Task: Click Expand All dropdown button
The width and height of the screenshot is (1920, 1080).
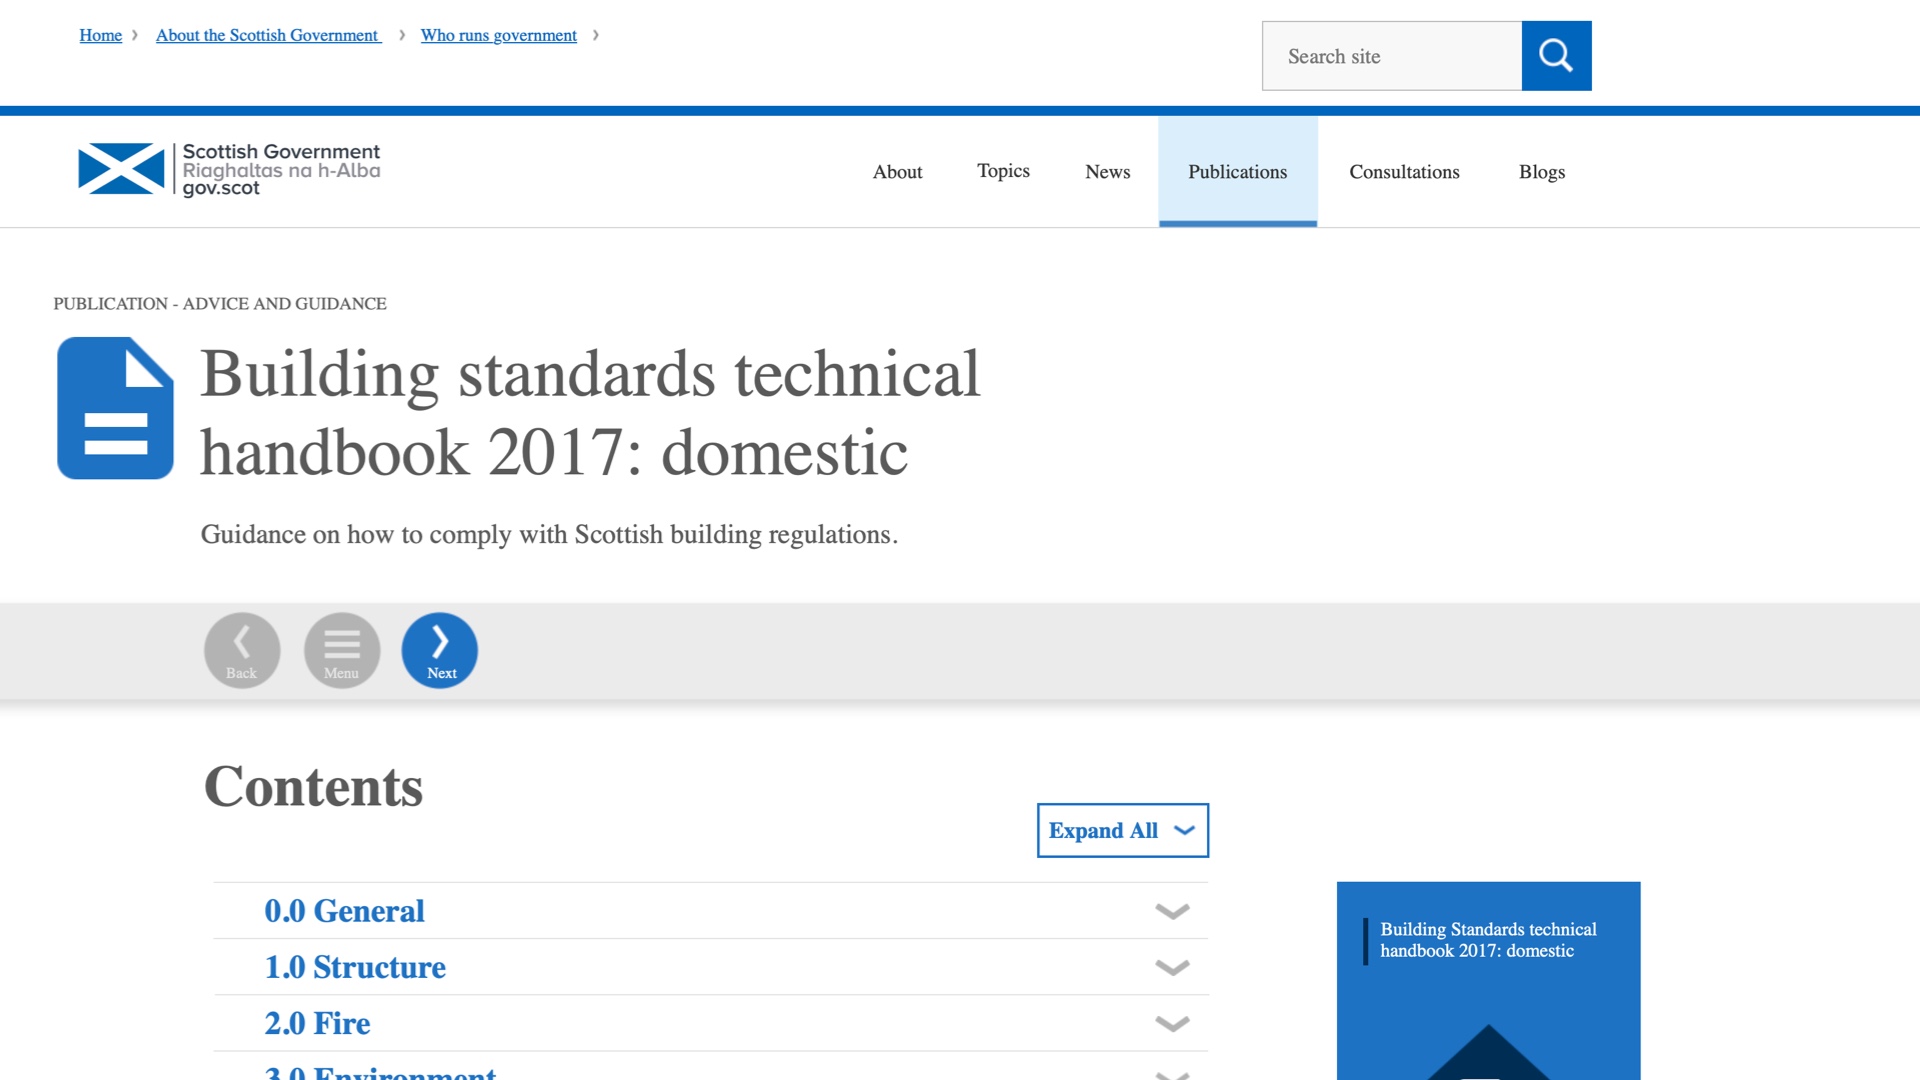Action: point(1122,830)
